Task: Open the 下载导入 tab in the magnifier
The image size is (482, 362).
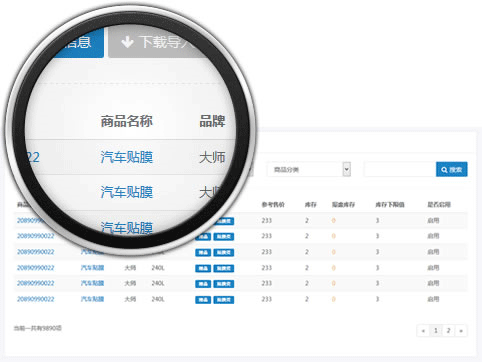Action: [160, 42]
